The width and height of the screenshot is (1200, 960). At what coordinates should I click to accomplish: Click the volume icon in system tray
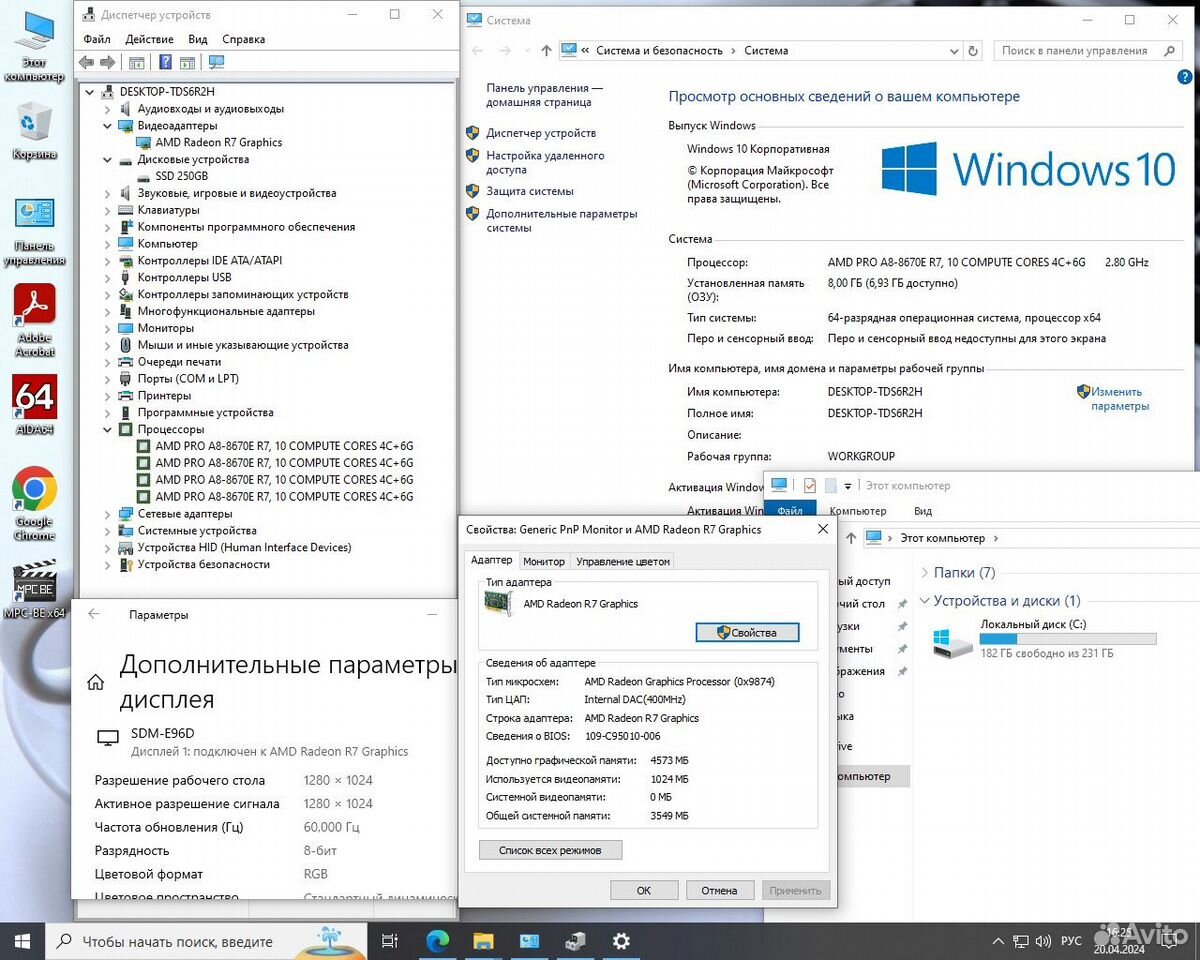[x=1043, y=941]
